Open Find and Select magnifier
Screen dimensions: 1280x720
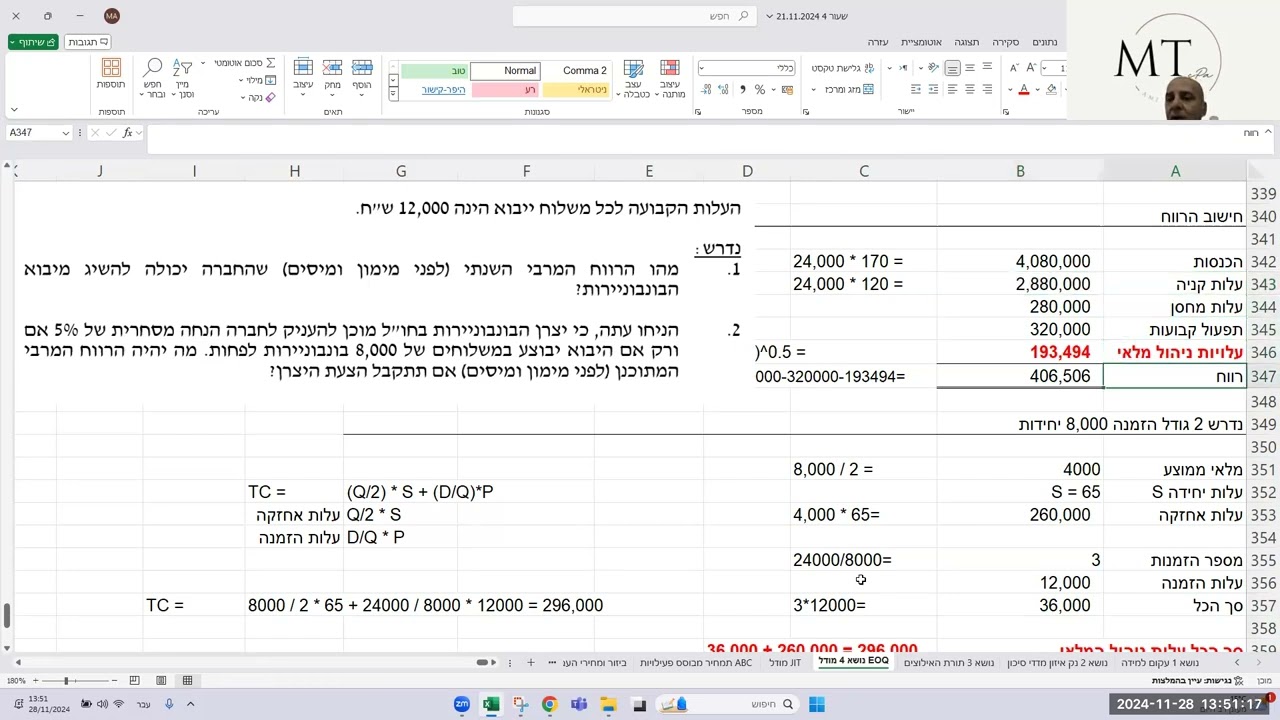tap(153, 76)
